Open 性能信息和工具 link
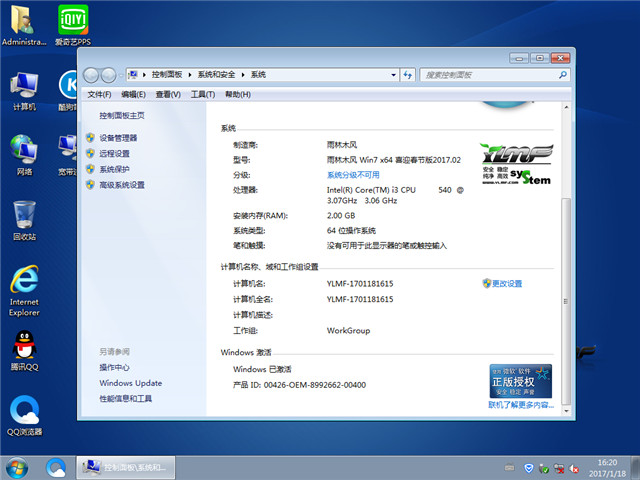The image size is (640, 480). 125,398
